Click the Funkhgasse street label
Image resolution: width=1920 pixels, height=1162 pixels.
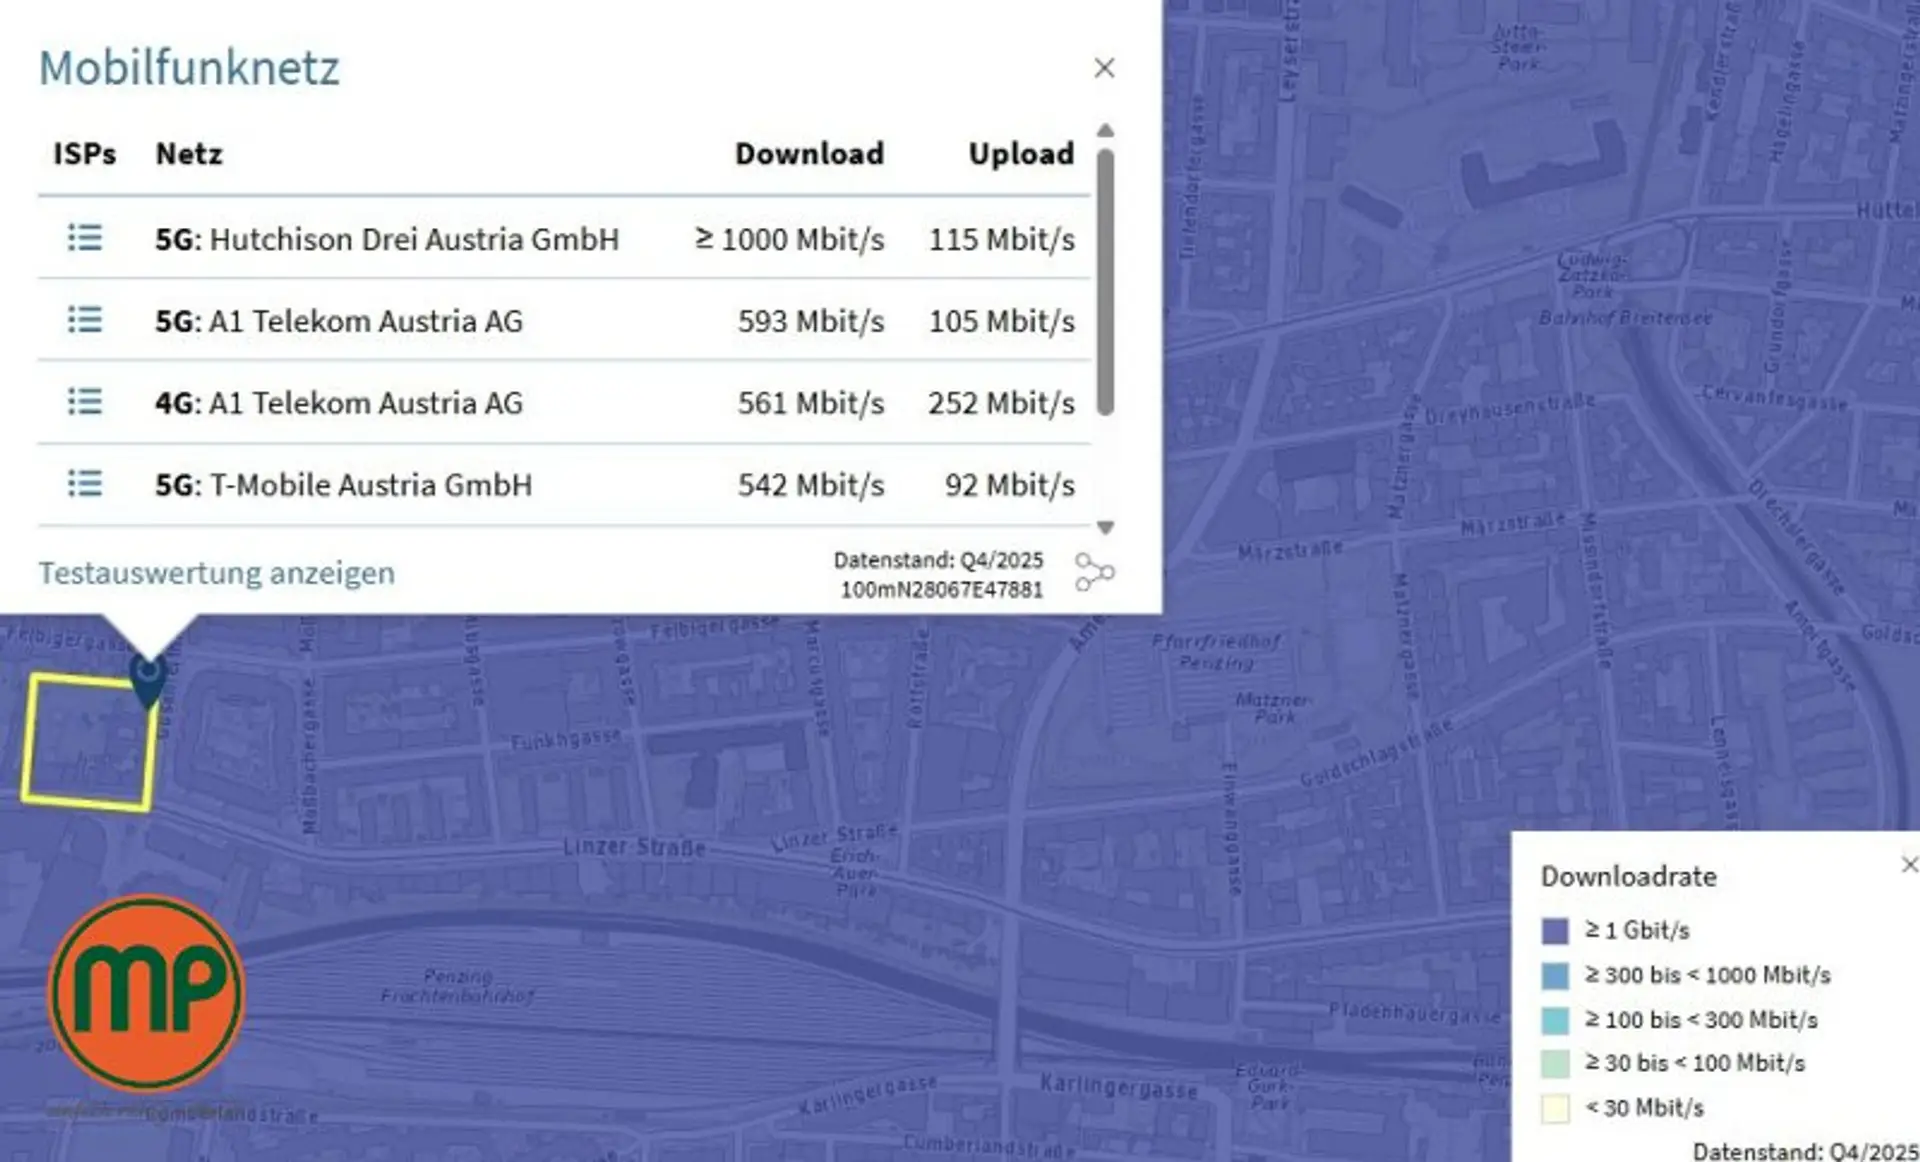[566, 740]
